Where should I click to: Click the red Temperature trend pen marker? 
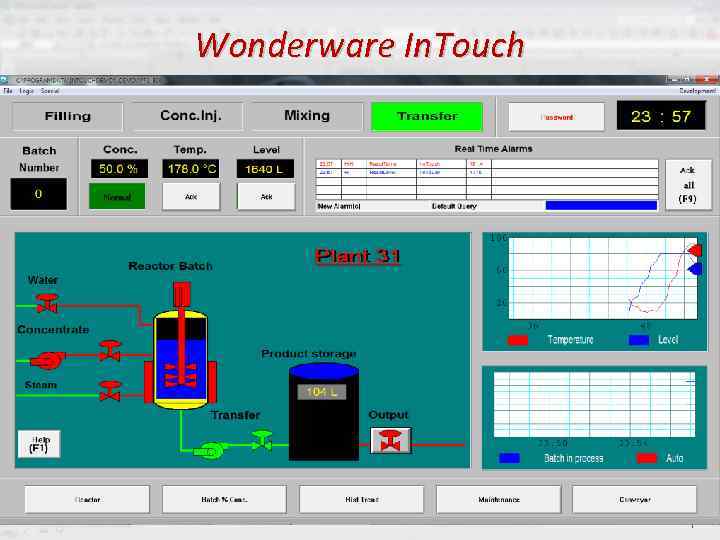(694, 250)
